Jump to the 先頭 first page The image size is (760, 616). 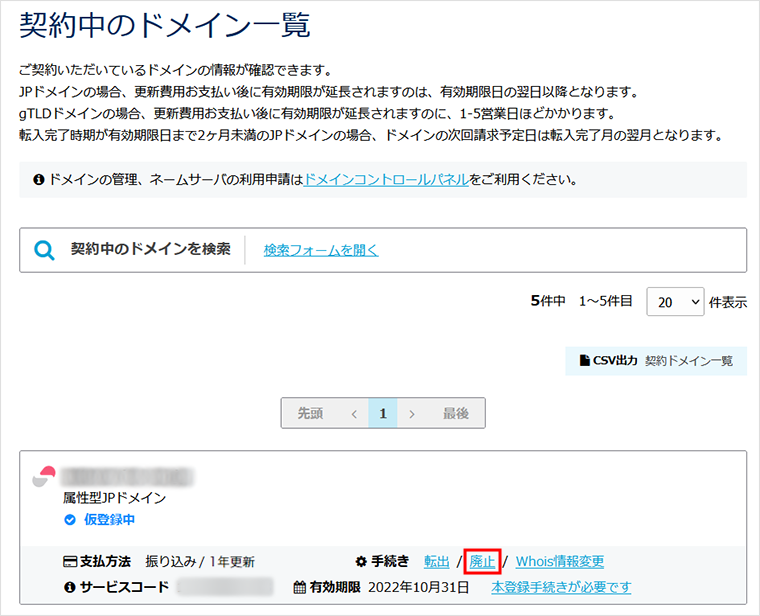pyautogui.click(x=310, y=413)
